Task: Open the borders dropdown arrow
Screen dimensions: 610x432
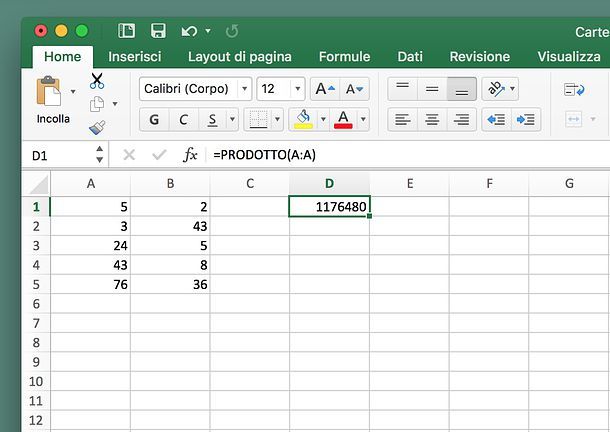Action: pos(277,119)
